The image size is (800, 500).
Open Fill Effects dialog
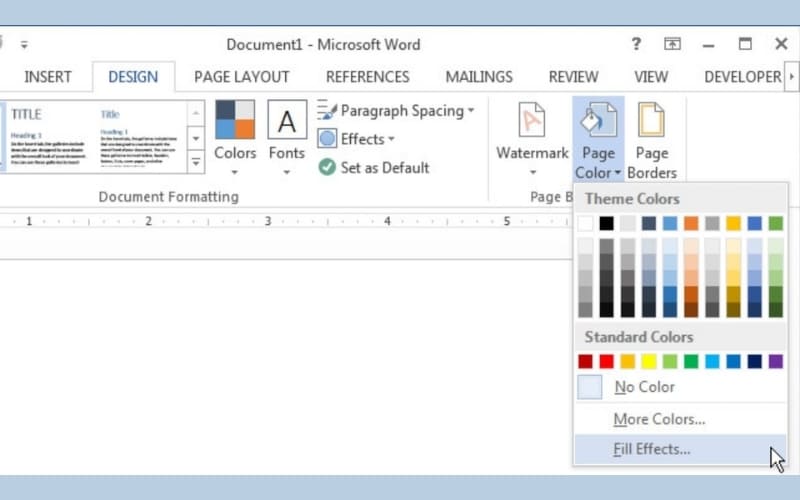coord(681,449)
